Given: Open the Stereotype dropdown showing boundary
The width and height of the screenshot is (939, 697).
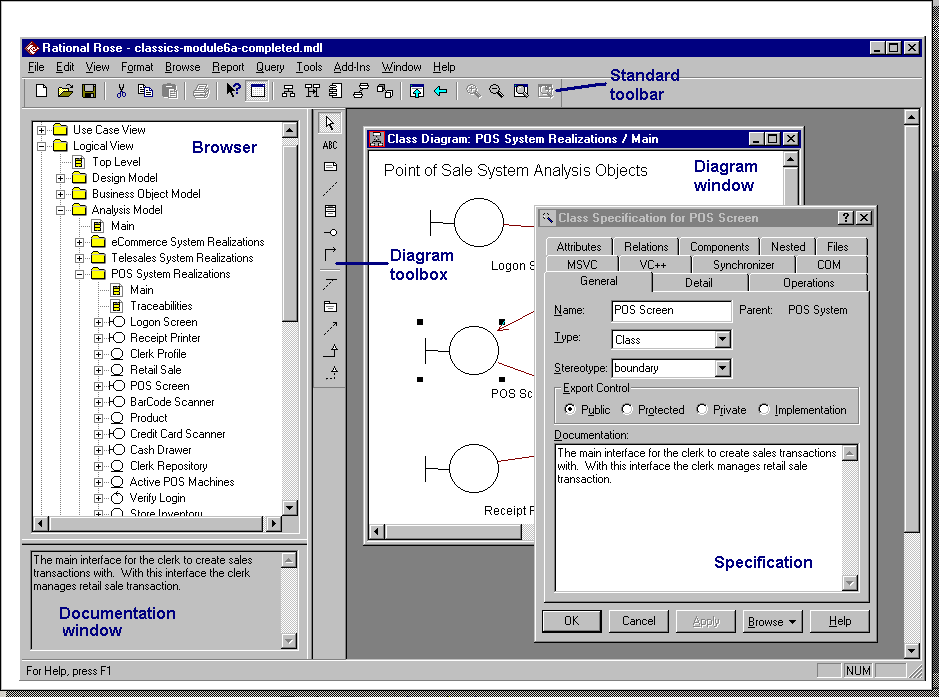Looking at the screenshot, I should [x=723, y=368].
